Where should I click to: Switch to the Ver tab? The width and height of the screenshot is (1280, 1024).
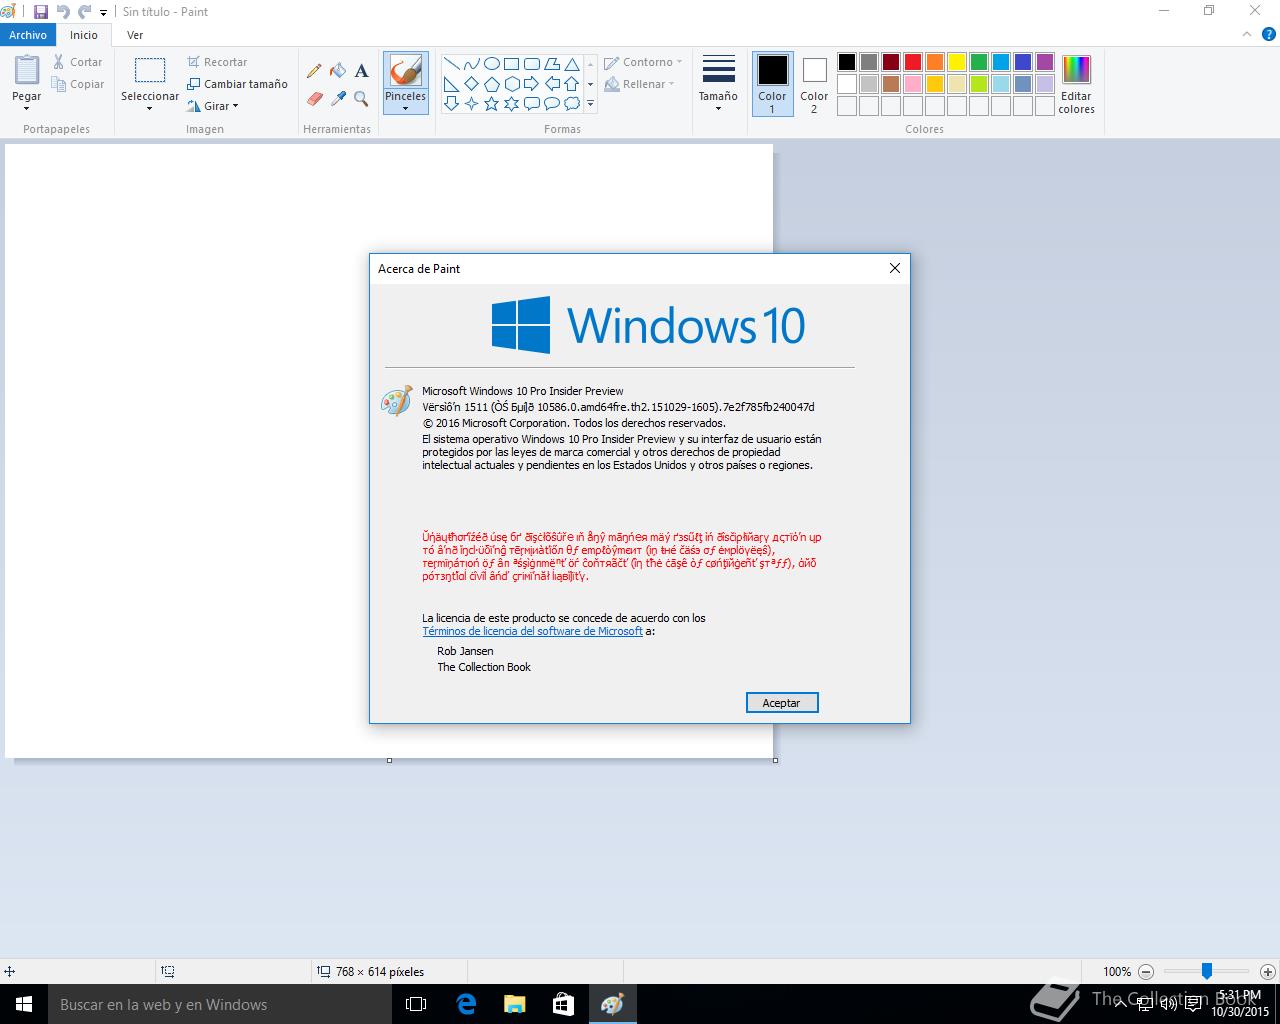pyautogui.click(x=135, y=35)
